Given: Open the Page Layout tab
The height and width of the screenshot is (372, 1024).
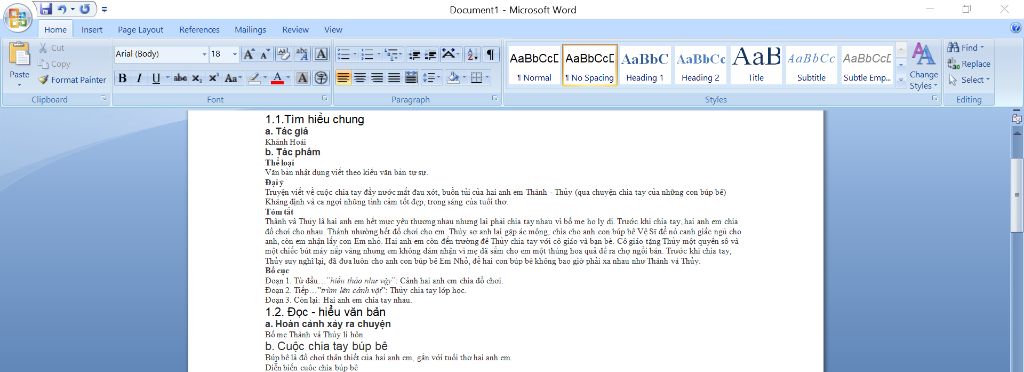Looking at the screenshot, I should click(140, 29).
